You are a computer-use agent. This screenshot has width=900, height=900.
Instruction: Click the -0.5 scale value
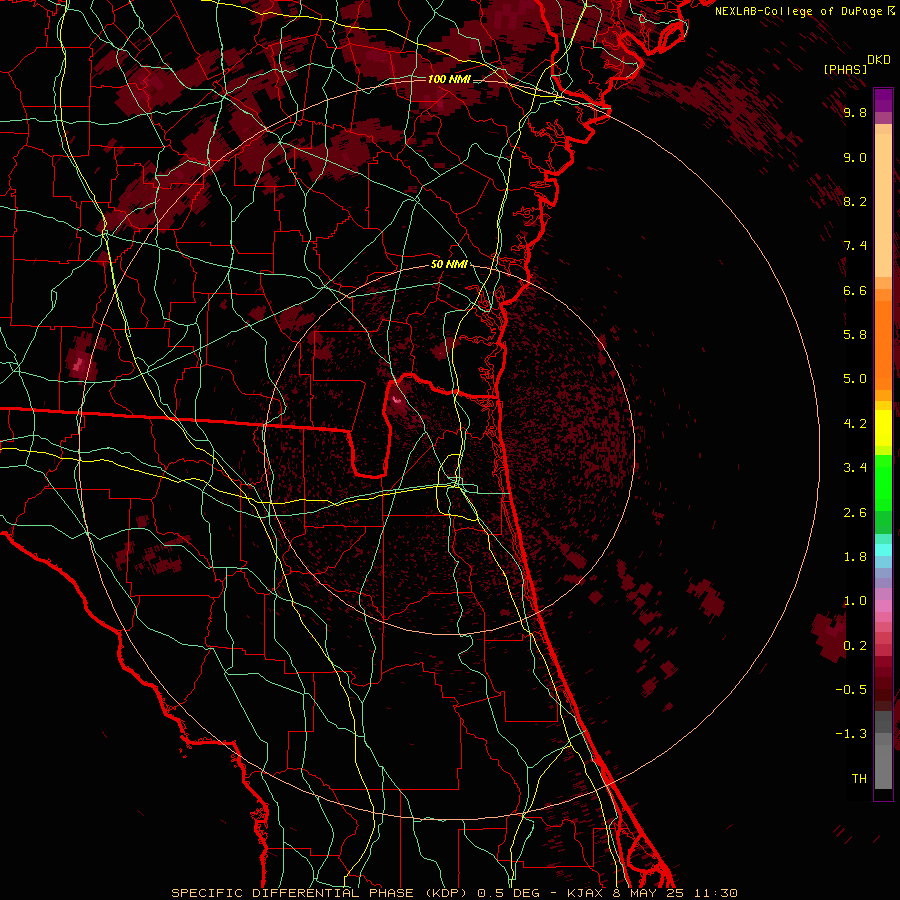coord(851,690)
